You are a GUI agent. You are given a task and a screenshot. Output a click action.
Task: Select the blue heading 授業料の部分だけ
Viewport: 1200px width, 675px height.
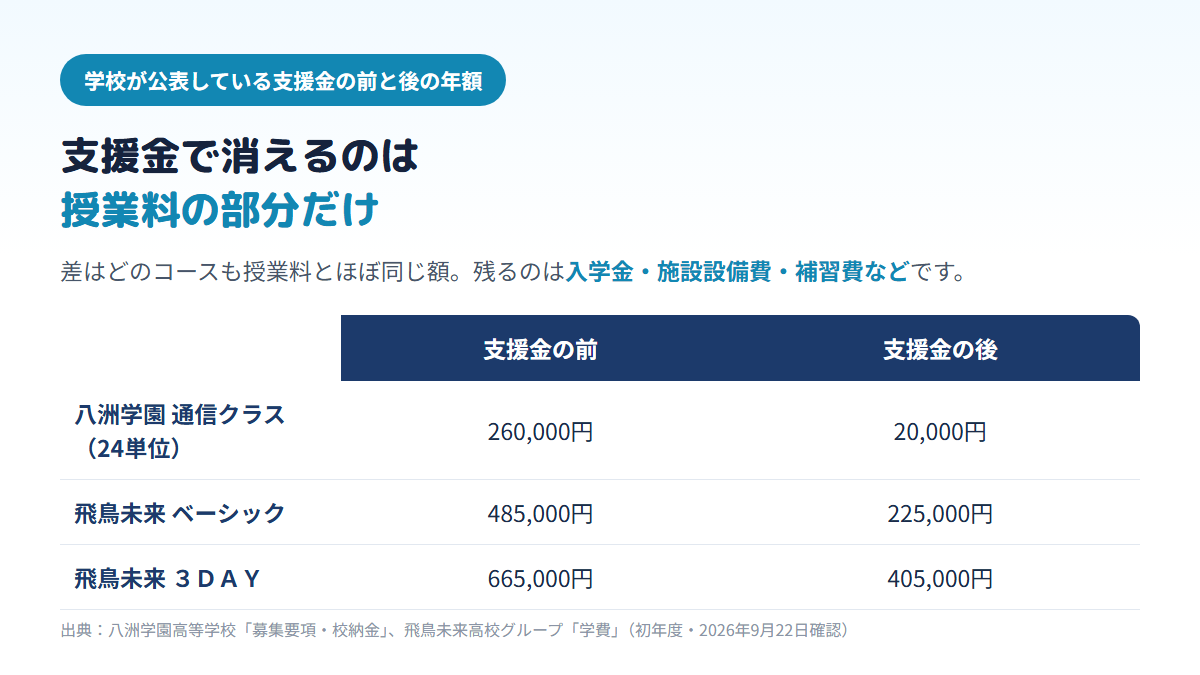pyautogui.click(x=220, y=210)
